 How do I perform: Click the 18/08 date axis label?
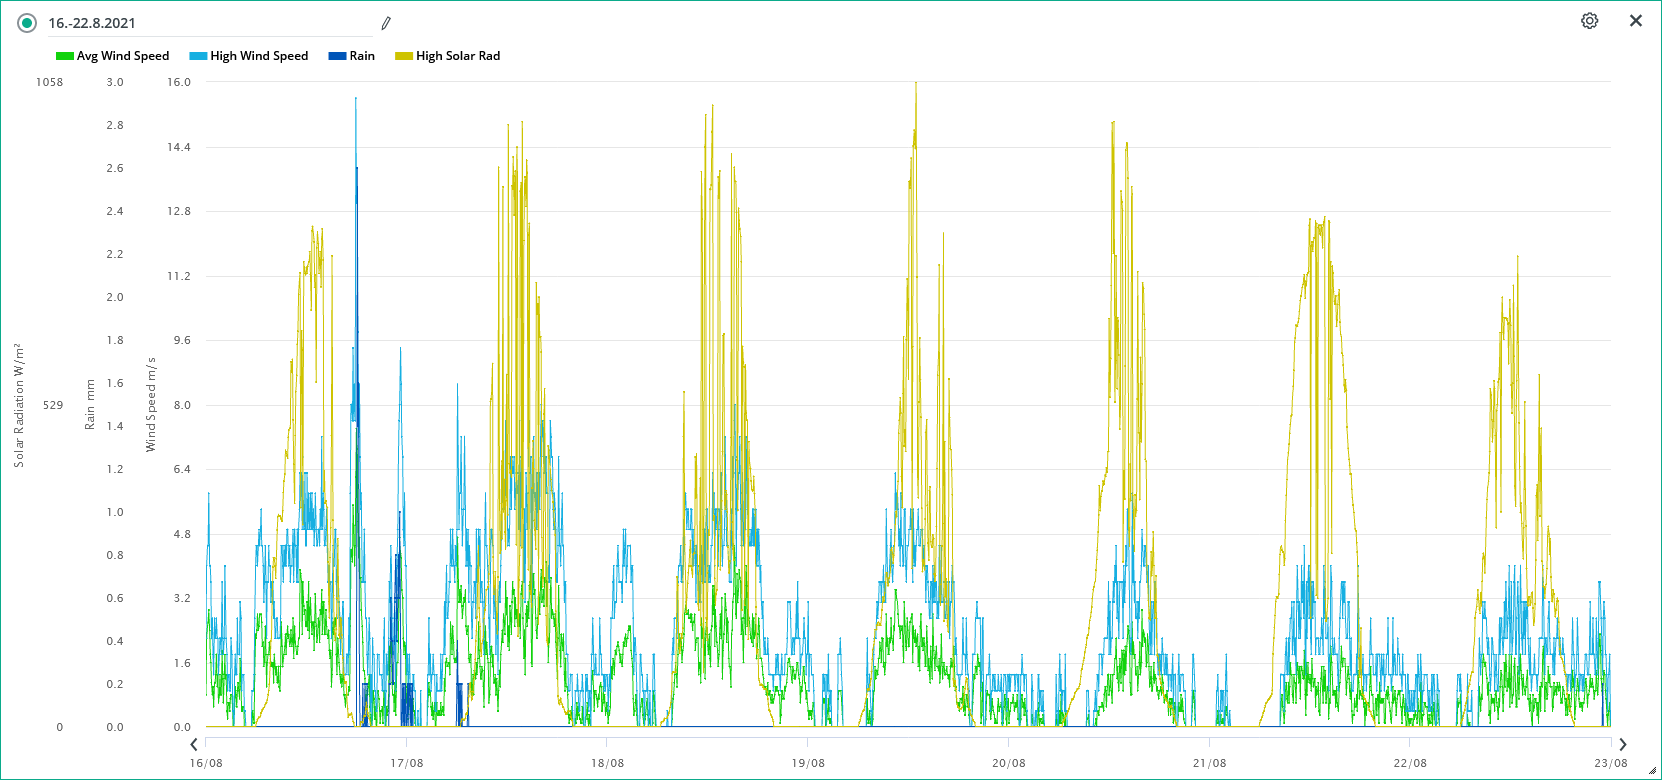tap(607, 763)
